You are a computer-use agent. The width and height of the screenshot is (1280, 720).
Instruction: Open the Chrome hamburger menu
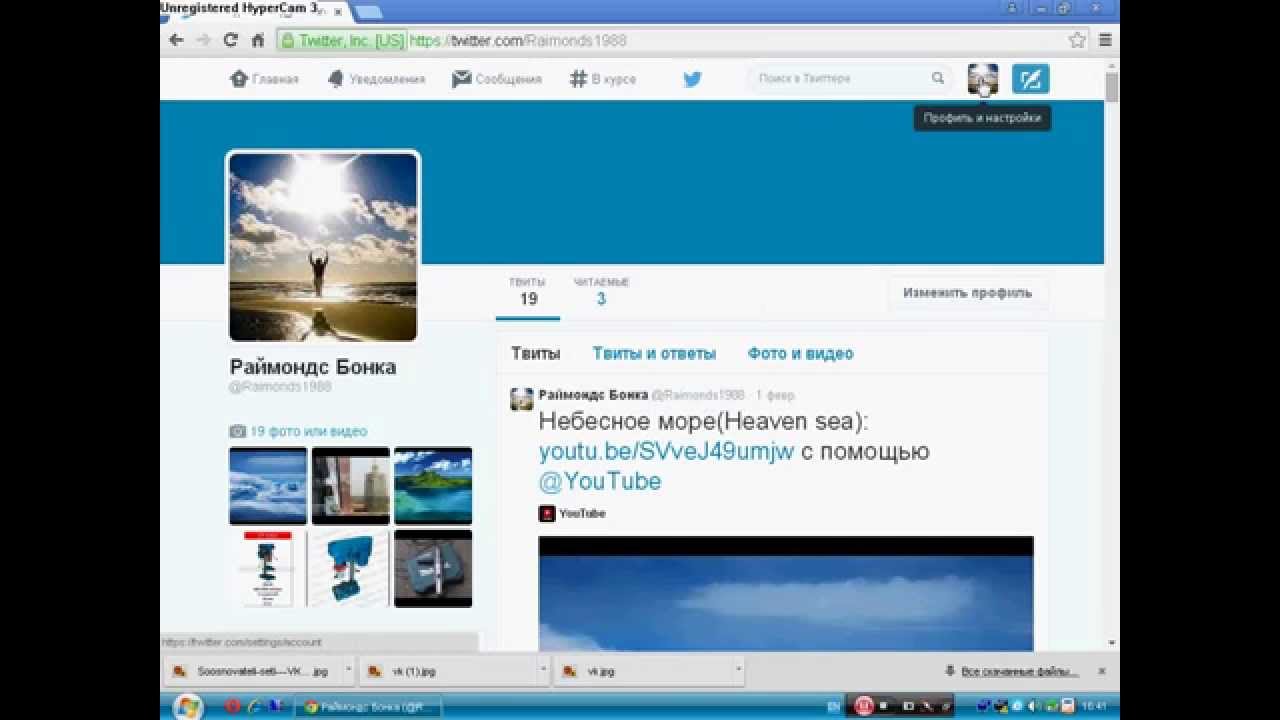[x=1105, y=40]
